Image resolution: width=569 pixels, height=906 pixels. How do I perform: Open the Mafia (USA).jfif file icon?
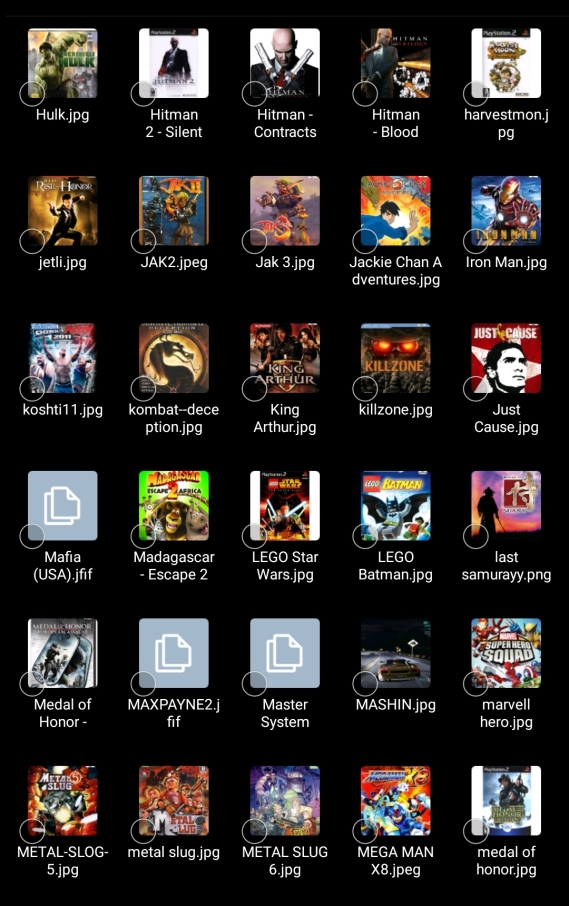point(62,506)
